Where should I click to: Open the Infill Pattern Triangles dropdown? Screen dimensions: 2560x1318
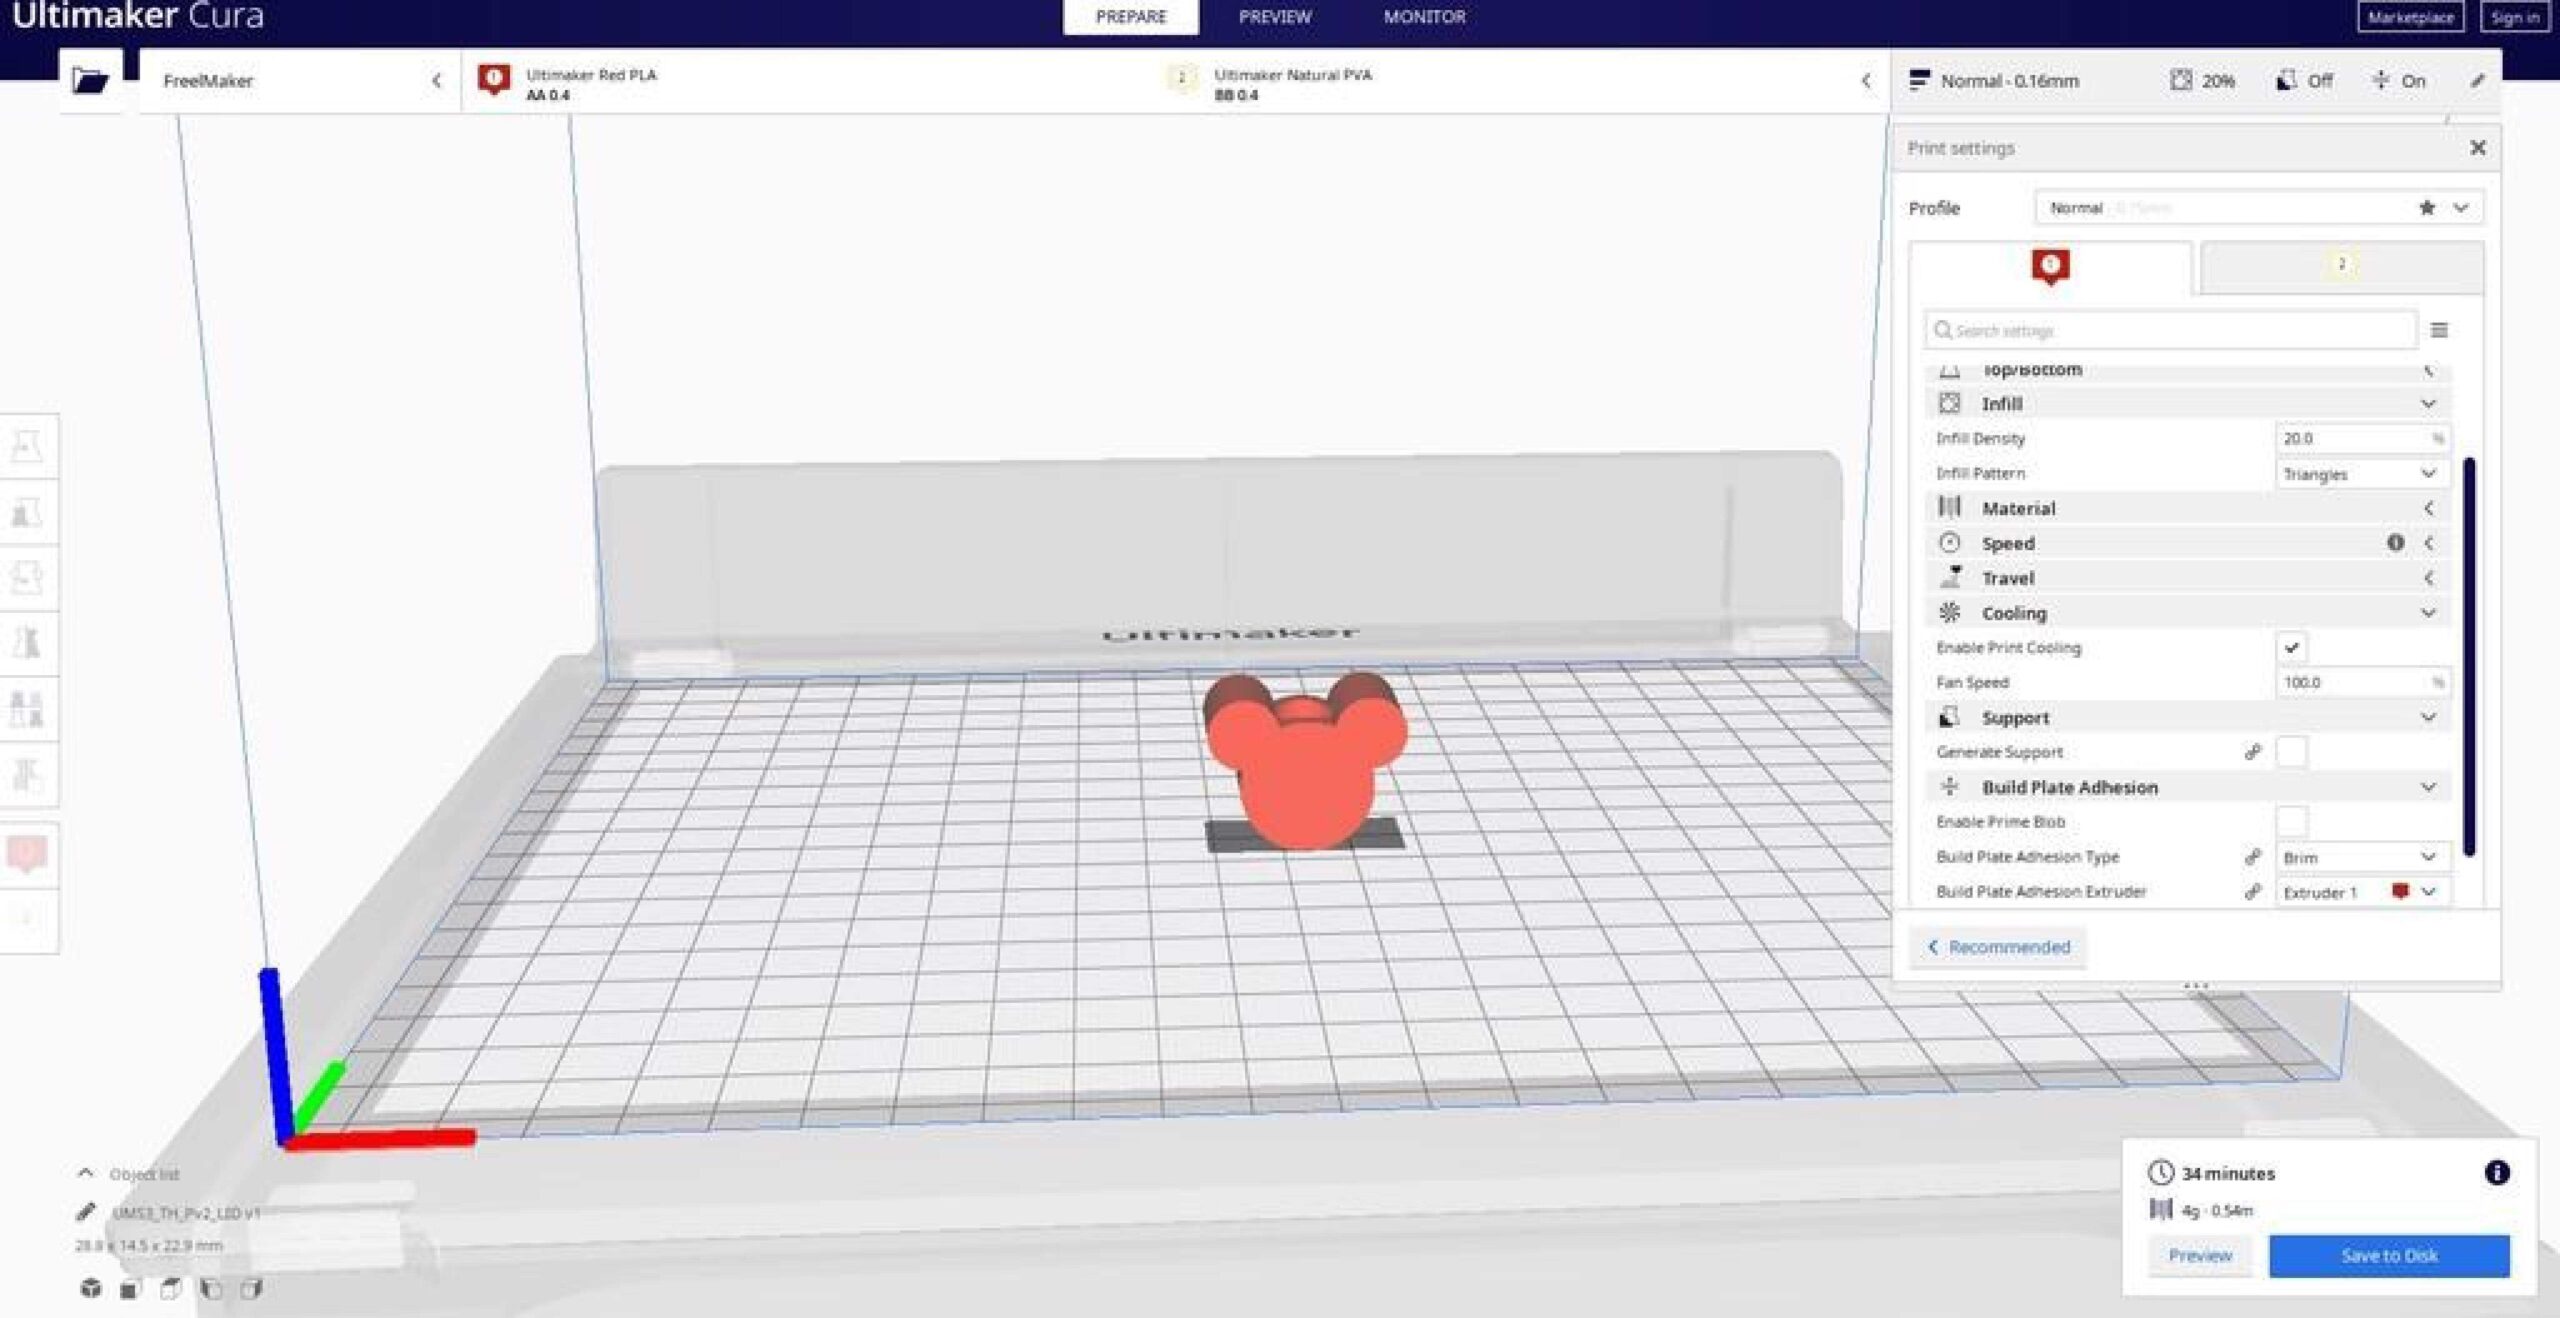coord(2362,474)
